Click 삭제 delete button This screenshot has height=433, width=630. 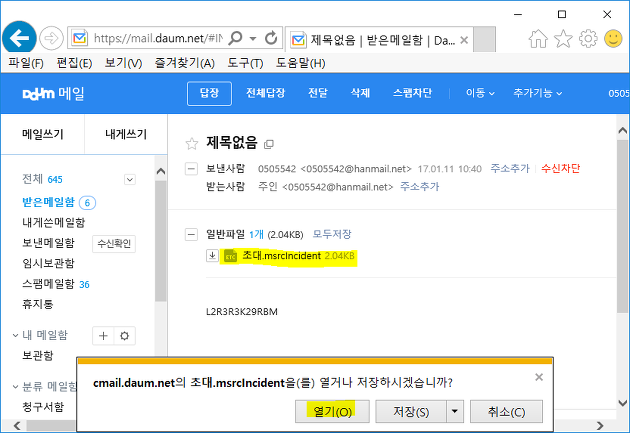pos(360,93)
